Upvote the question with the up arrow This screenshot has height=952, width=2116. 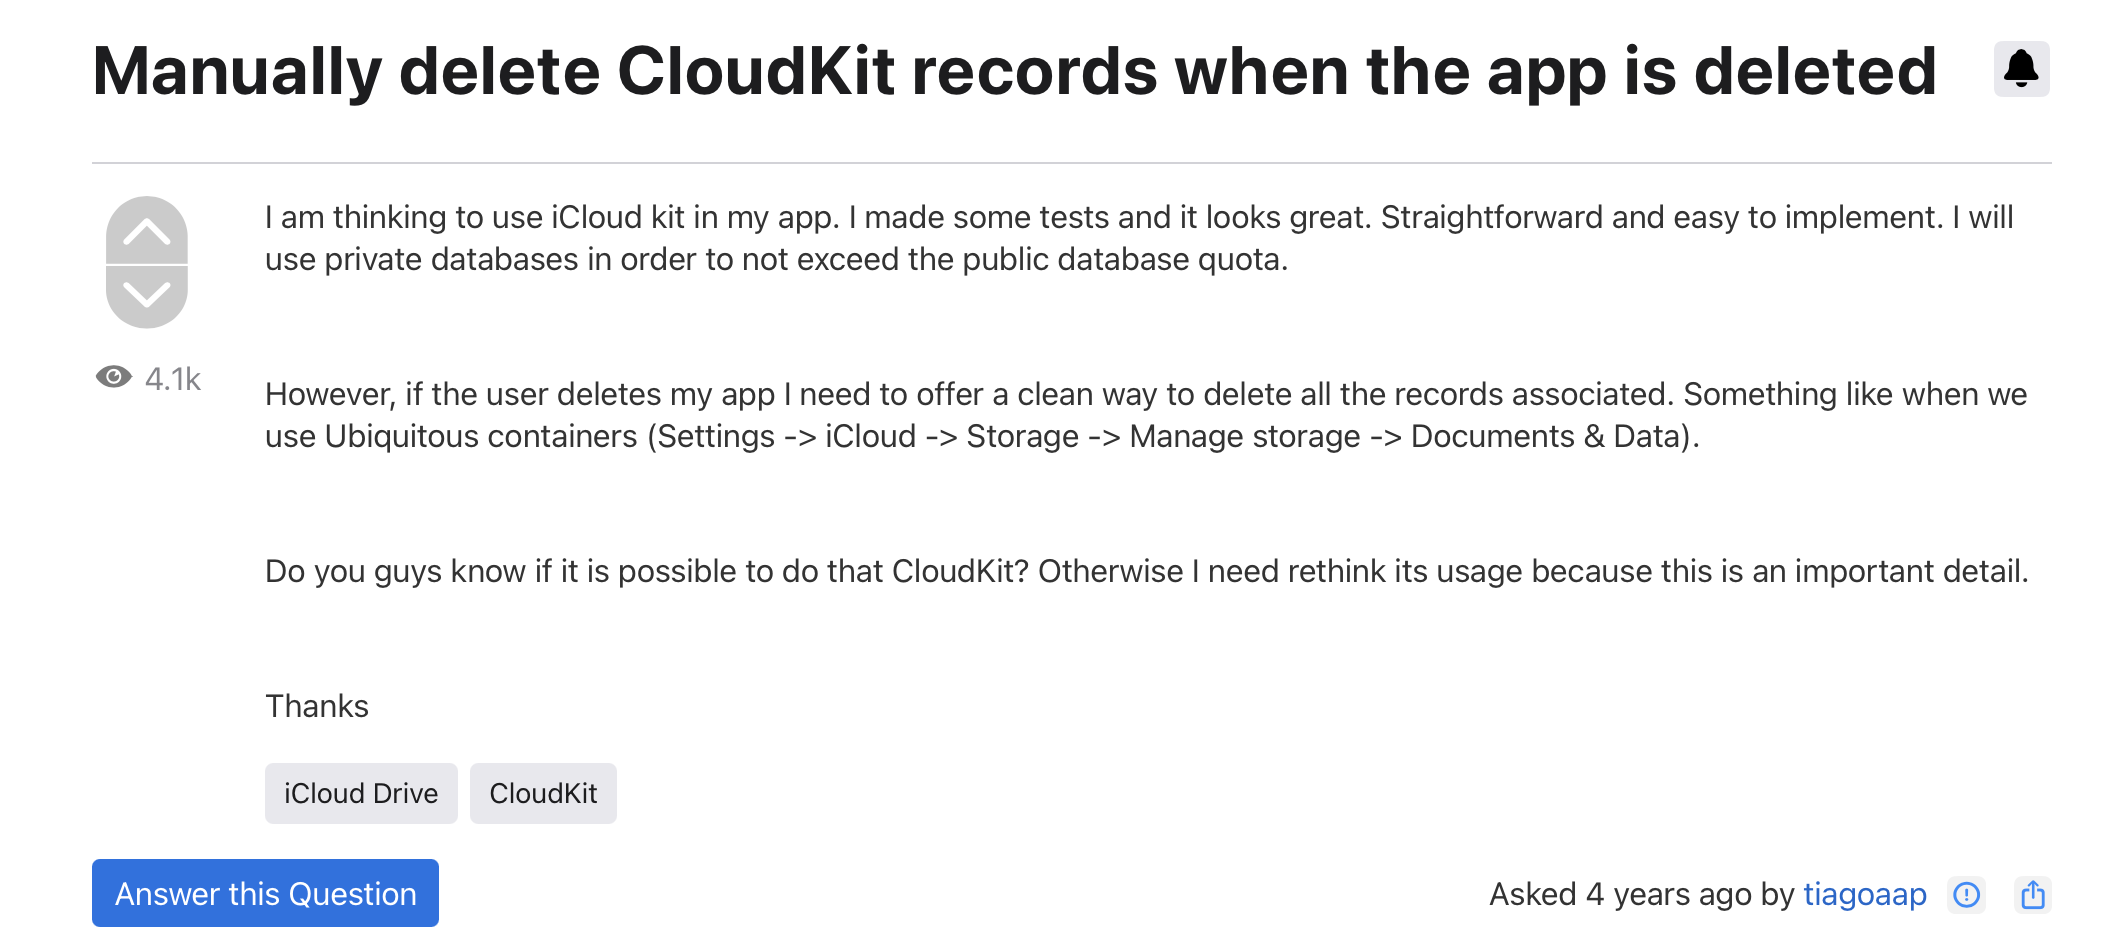pyautogui.click(x=147, y=232)
